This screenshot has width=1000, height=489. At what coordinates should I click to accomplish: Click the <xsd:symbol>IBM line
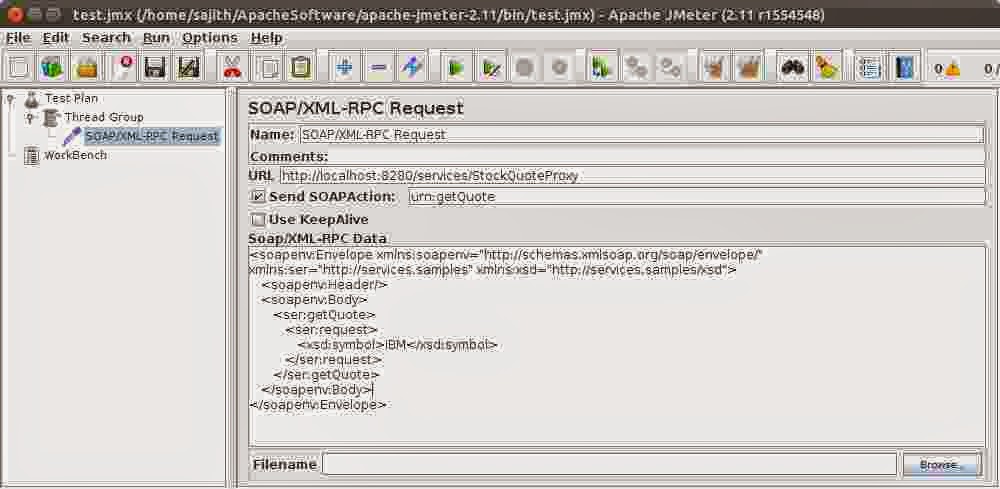[397, 345]
